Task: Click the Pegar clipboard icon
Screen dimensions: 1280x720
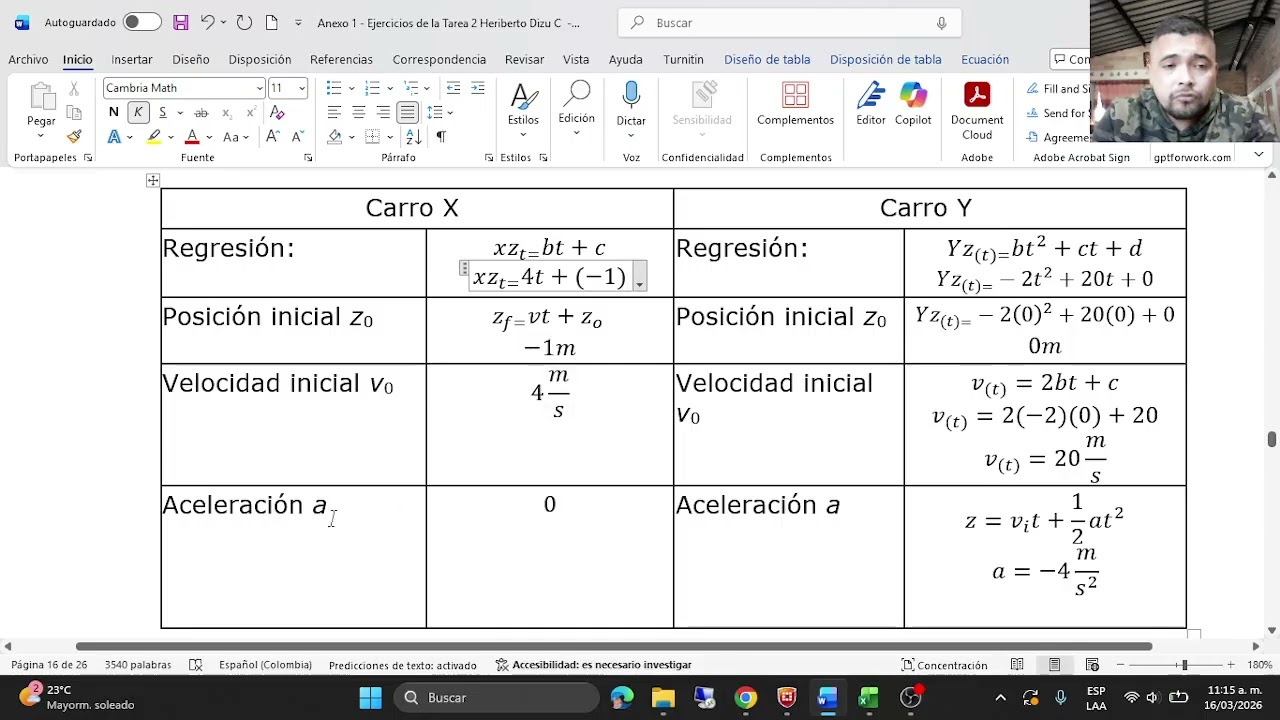Action: pos(41,97)
